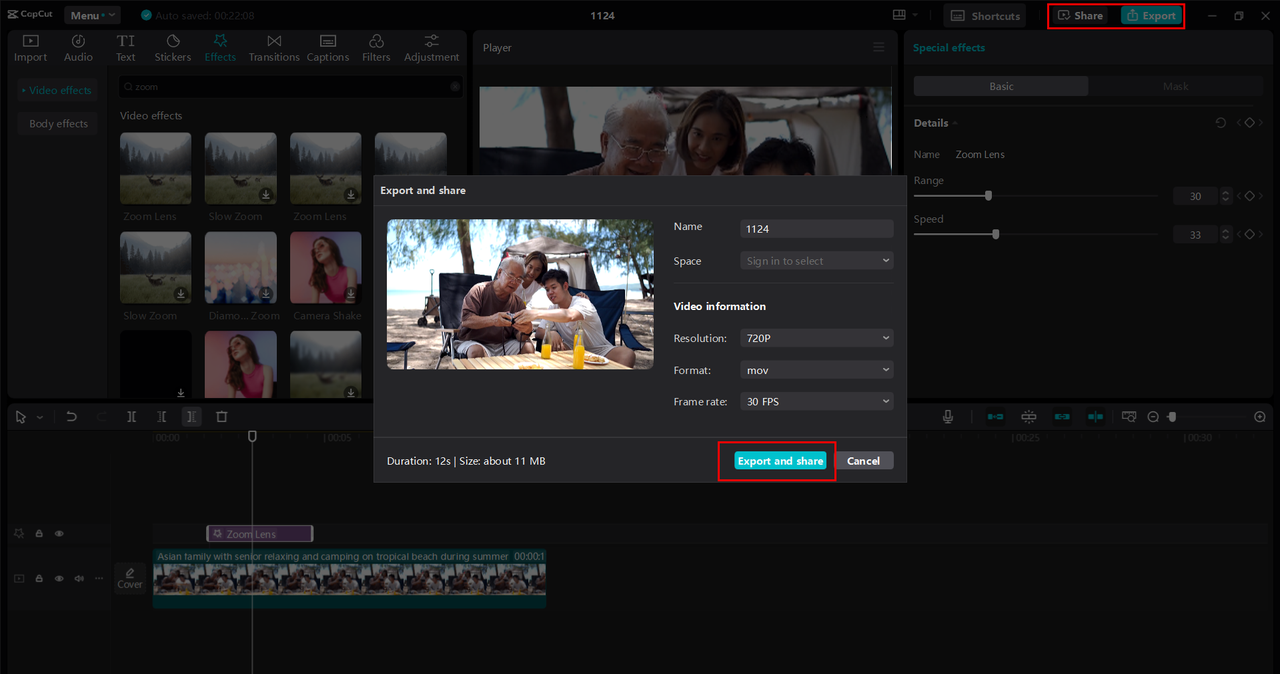This screenshot has height=674, width=1280.
Task: Add a keyframe for Range
Action: pyautogui.click(x=1249, y=196)
